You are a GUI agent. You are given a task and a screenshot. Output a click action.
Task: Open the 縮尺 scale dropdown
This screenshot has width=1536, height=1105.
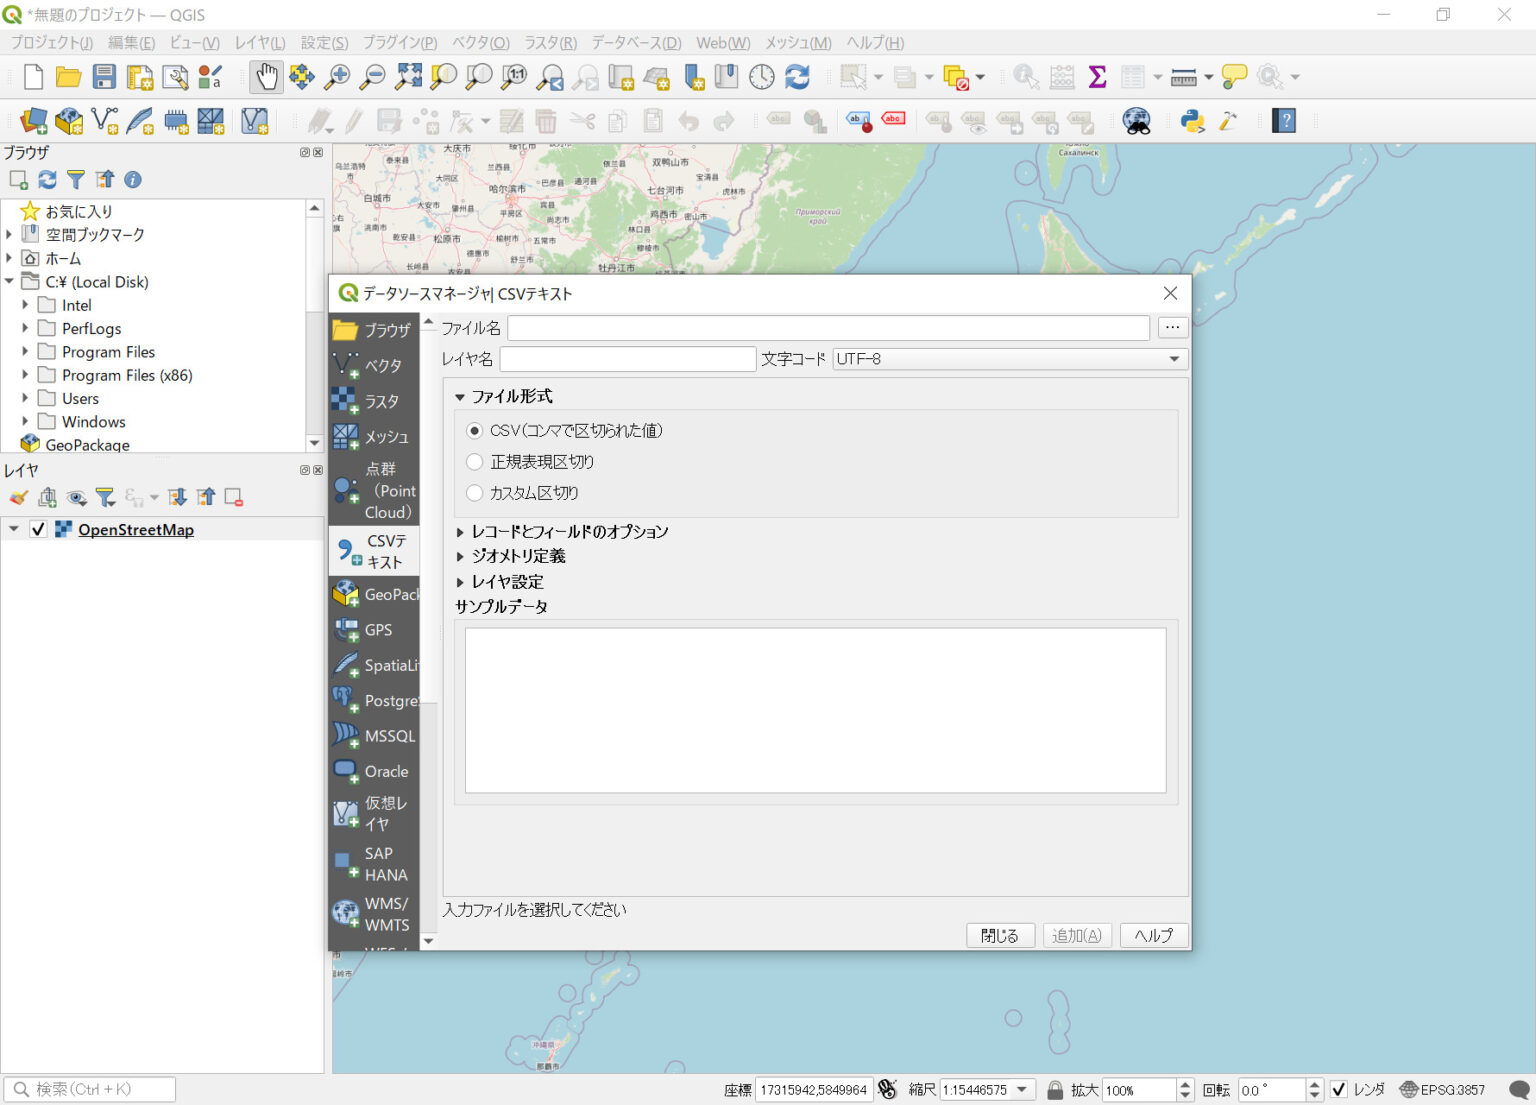click(x=1021, y=1089)
